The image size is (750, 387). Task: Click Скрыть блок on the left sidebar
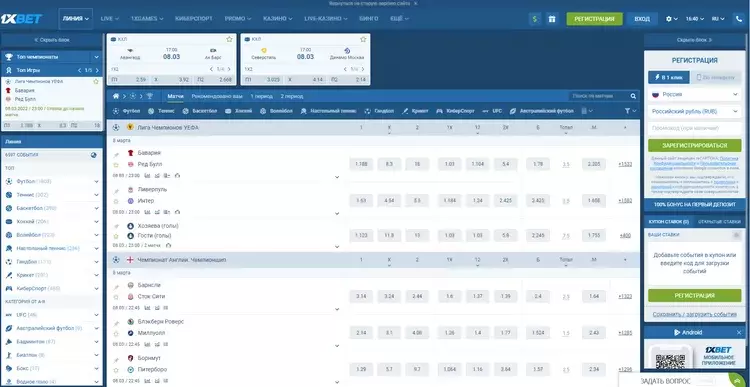pyautogui.click(x=52, y=40)
